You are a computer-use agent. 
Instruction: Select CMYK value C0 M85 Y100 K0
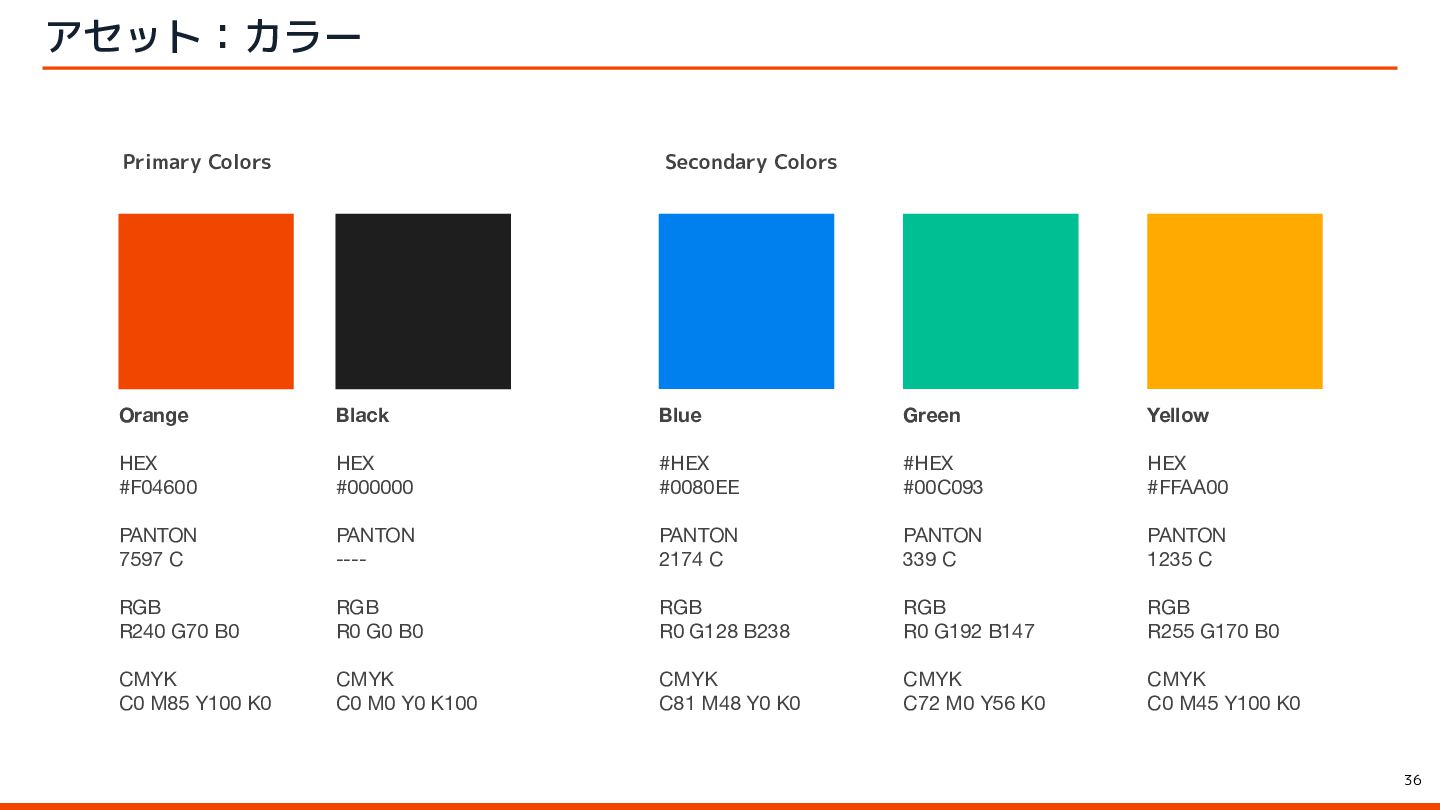point(196,703)
